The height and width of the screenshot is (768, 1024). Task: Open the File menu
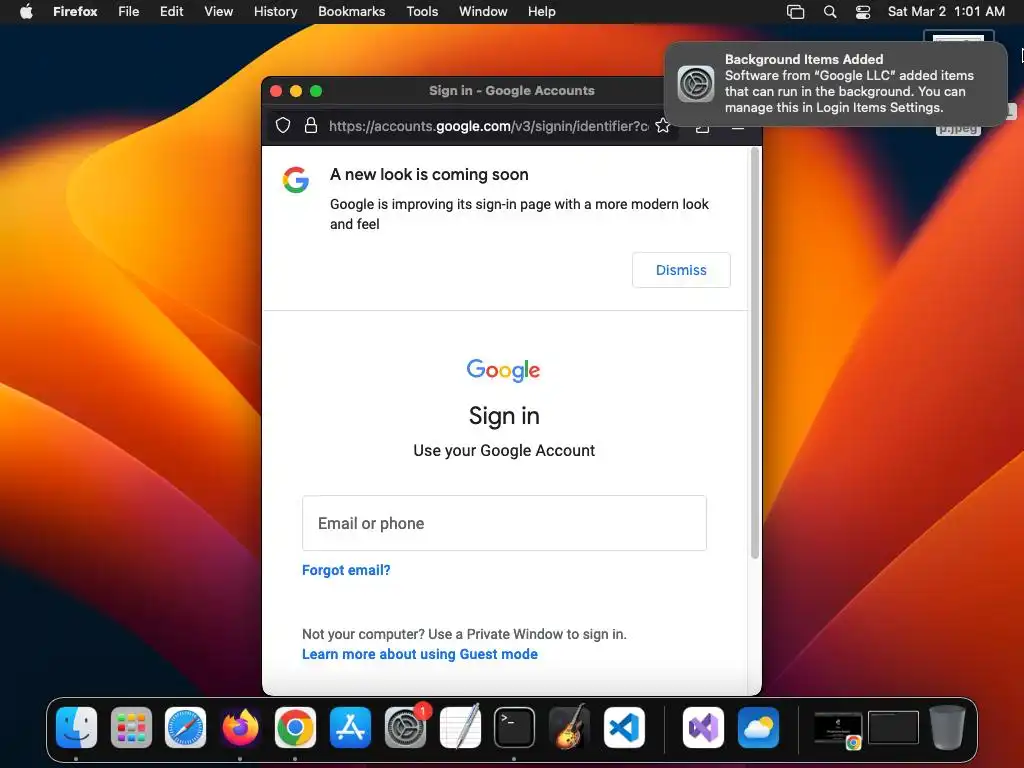pyautogui.click(x=129, y=11)
